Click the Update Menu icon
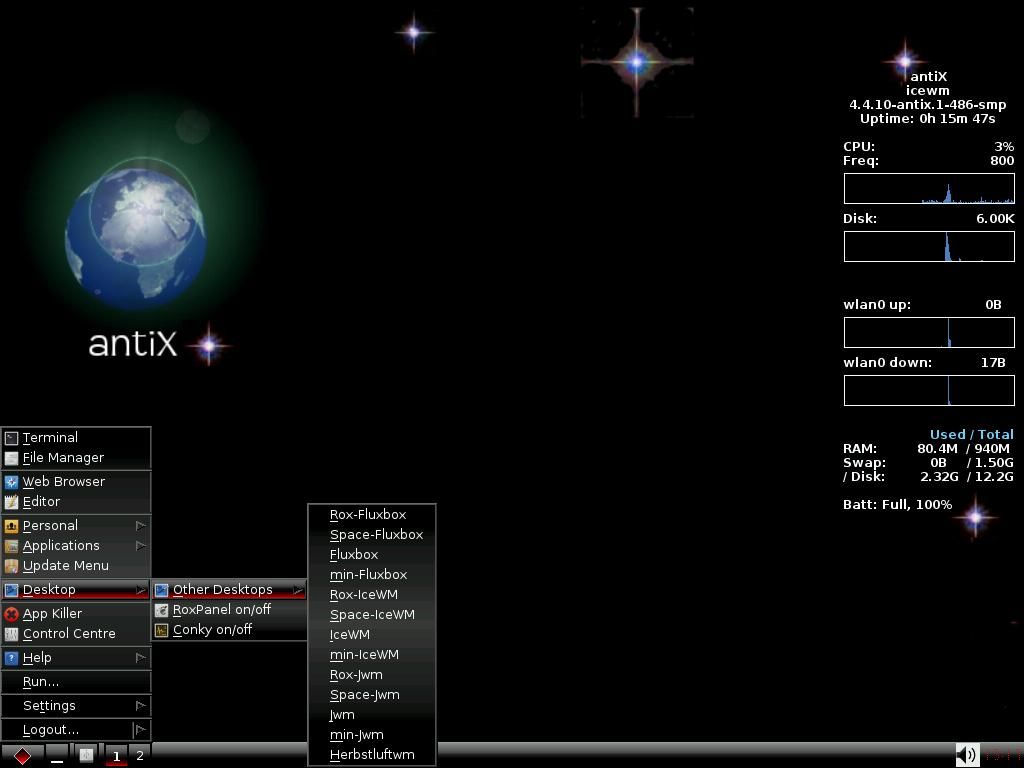Screen dimensions: 1024x768 point(11,566)
